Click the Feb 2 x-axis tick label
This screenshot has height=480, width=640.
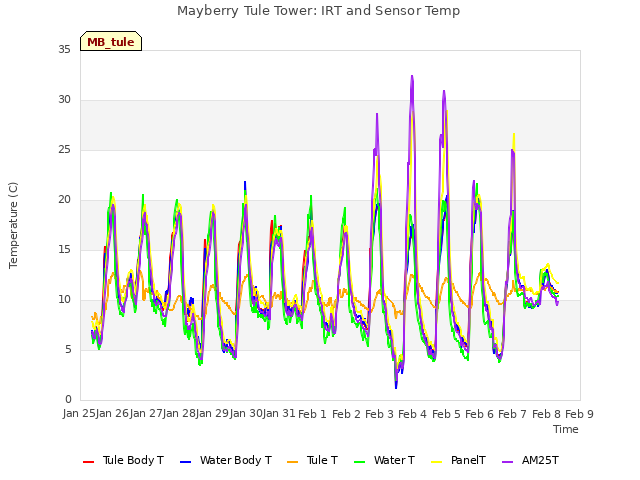pos(346,414)
